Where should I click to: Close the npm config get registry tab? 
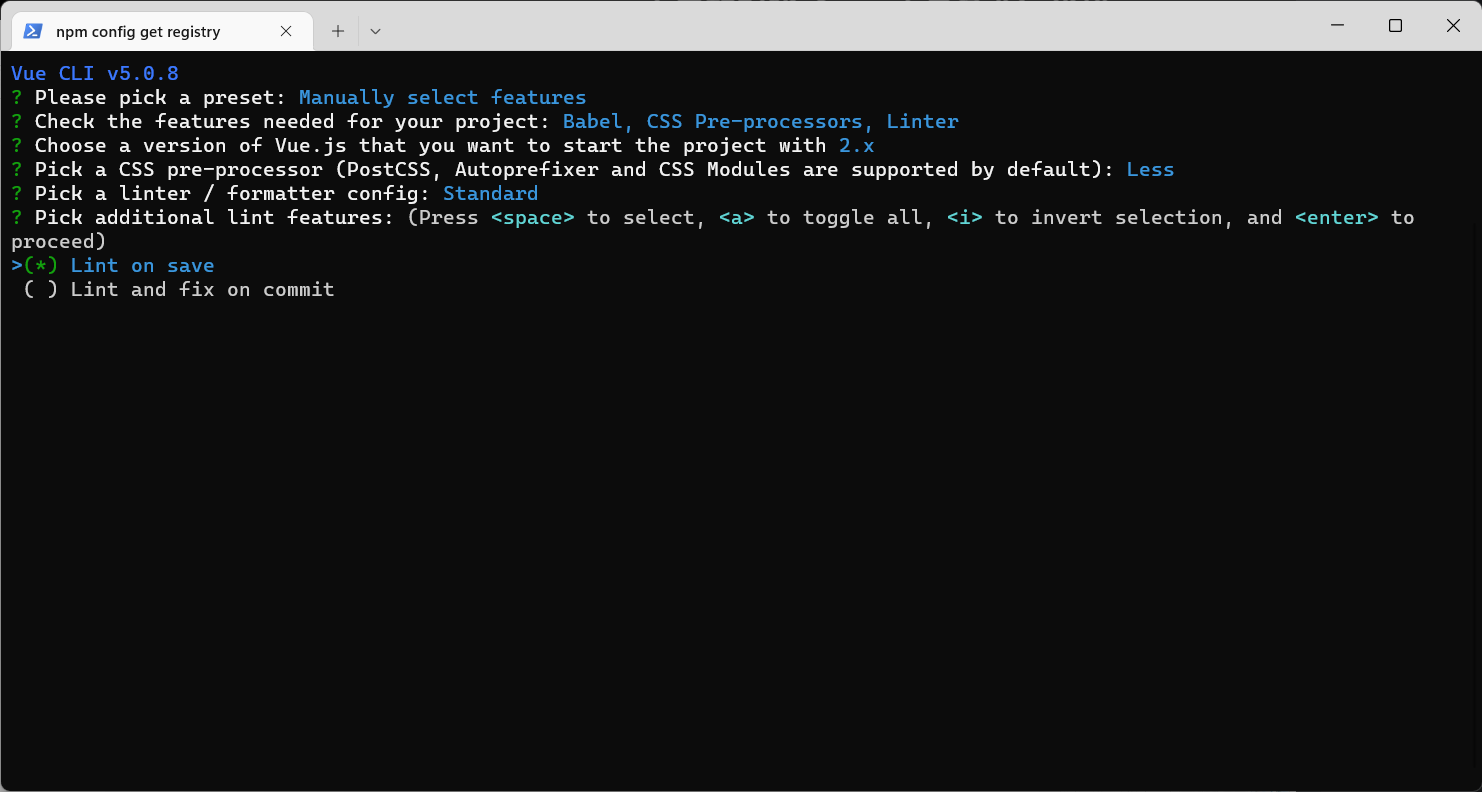(287, 31)
